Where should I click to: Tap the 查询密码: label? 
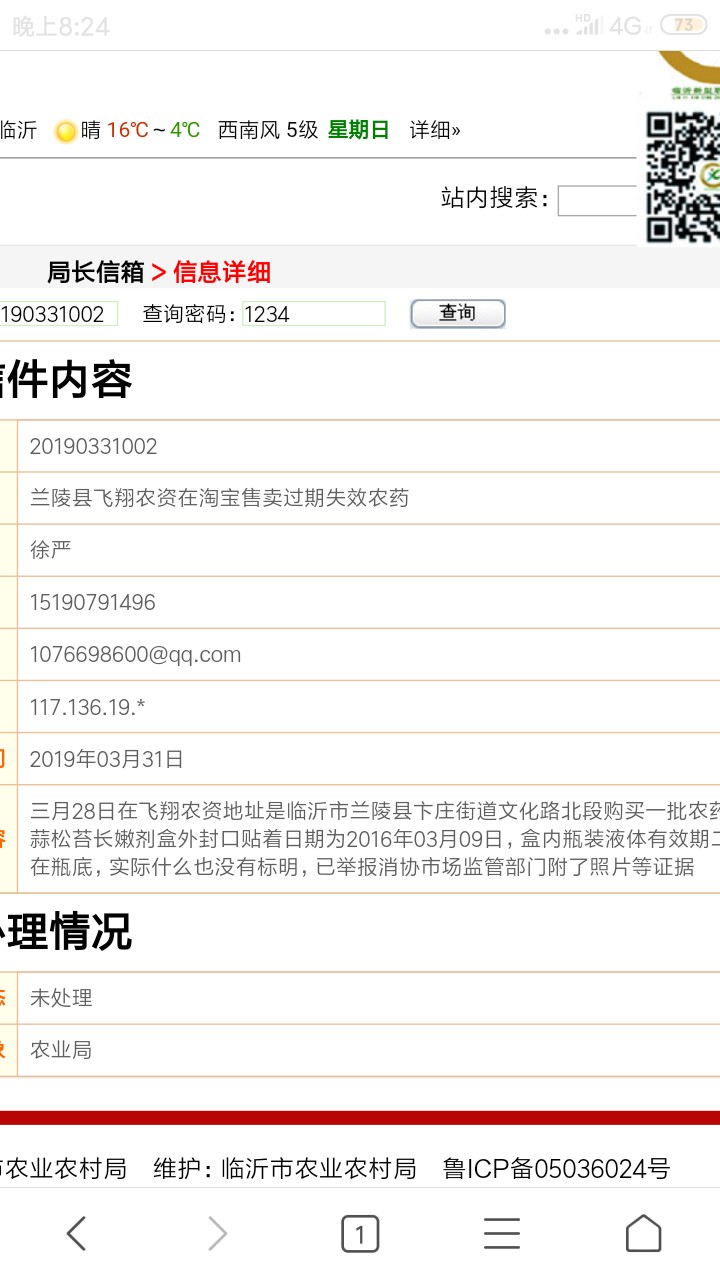click(190, 314)
